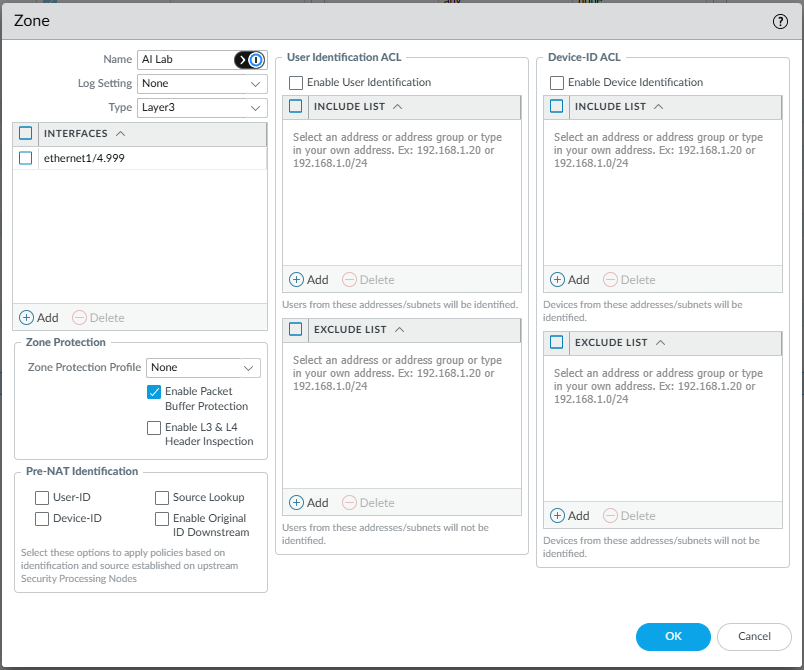Enable Original ID Downstream checkbox
Screen dimensions: 804x670
162,519
